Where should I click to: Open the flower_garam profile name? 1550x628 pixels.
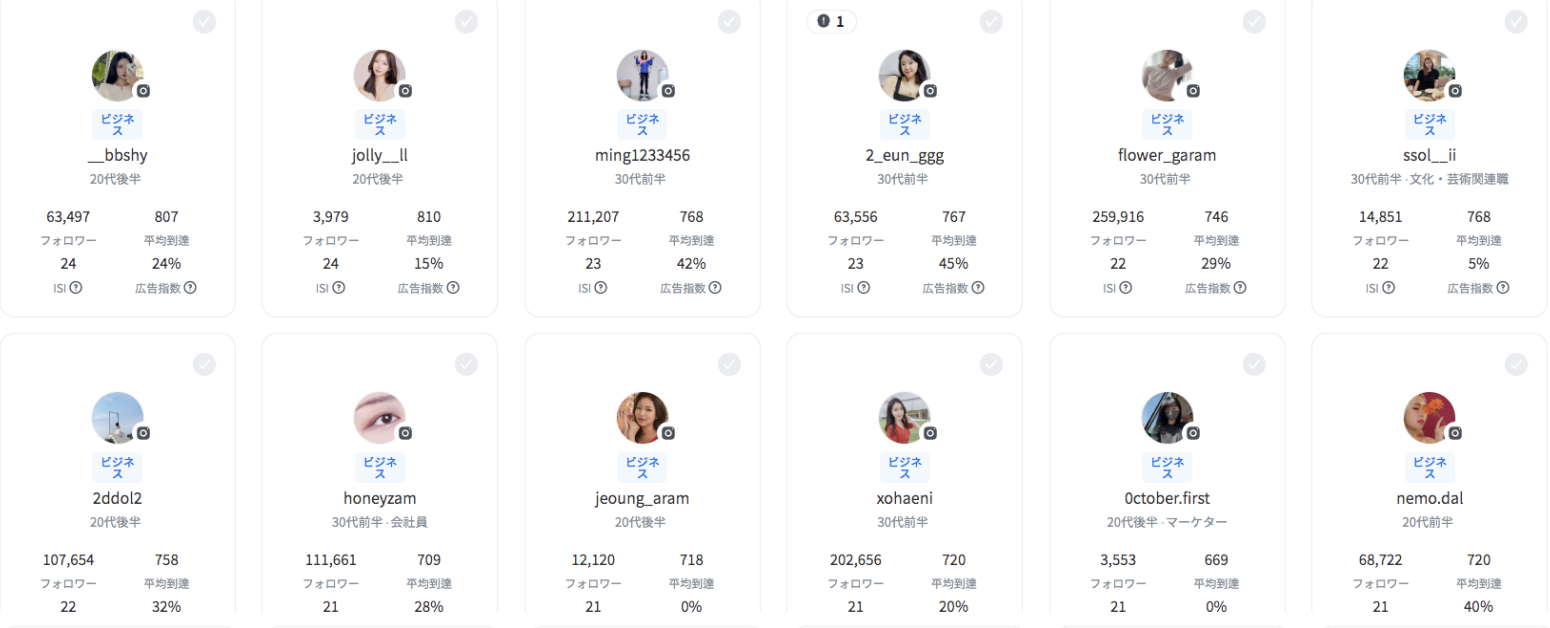(1167, 155)
